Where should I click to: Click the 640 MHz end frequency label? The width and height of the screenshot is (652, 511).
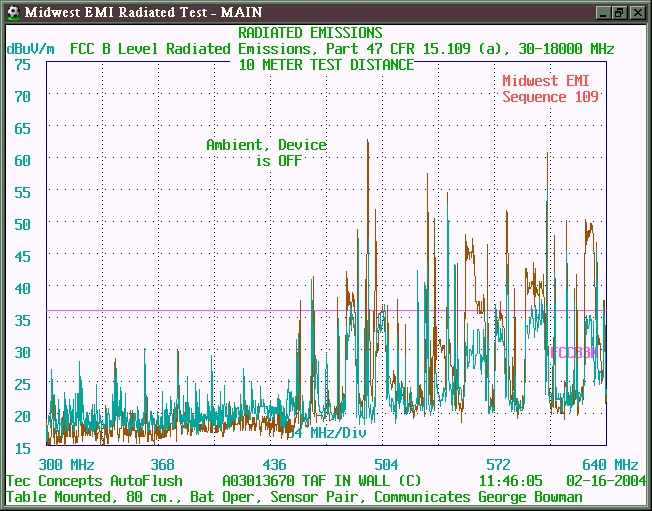pos(611,464)
